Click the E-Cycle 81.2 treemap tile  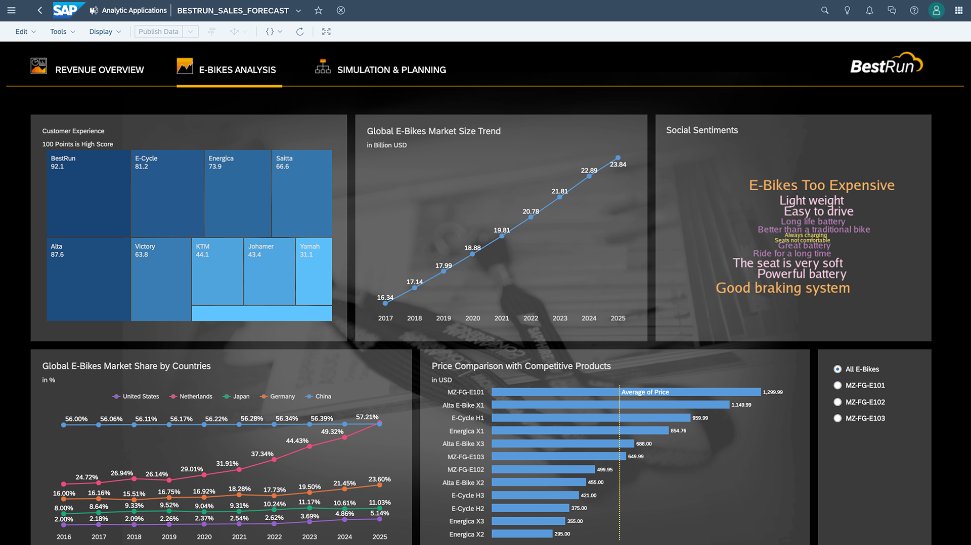pos(167,193)
